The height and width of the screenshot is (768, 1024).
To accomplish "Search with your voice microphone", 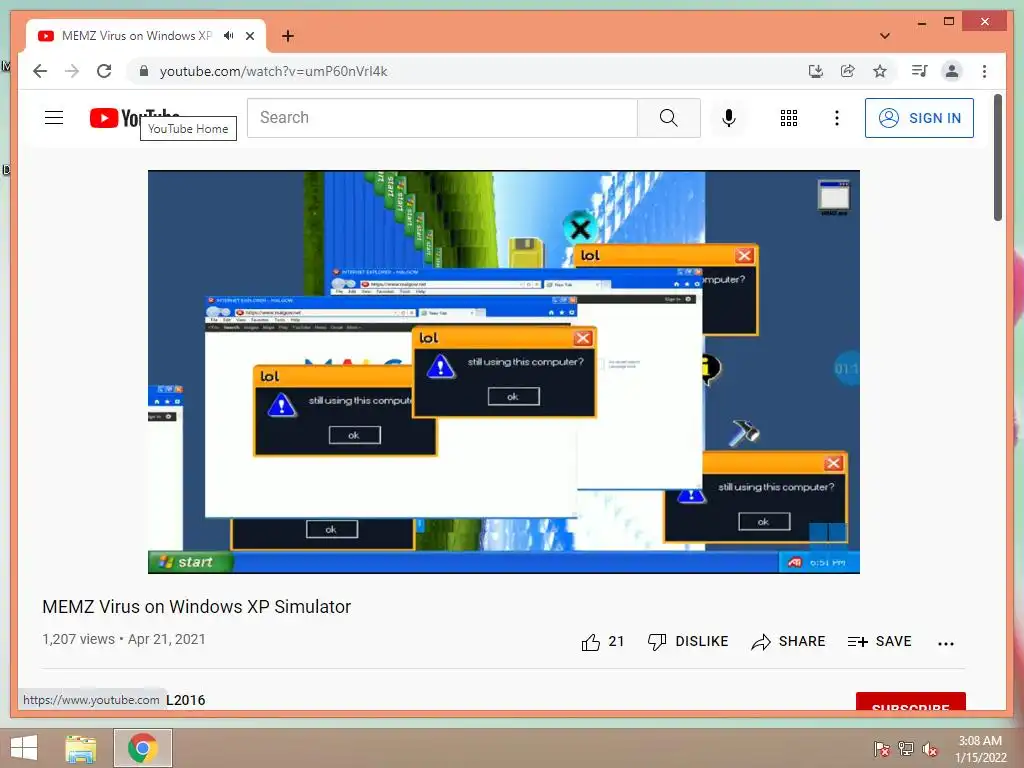I will (x=729, y=118).
